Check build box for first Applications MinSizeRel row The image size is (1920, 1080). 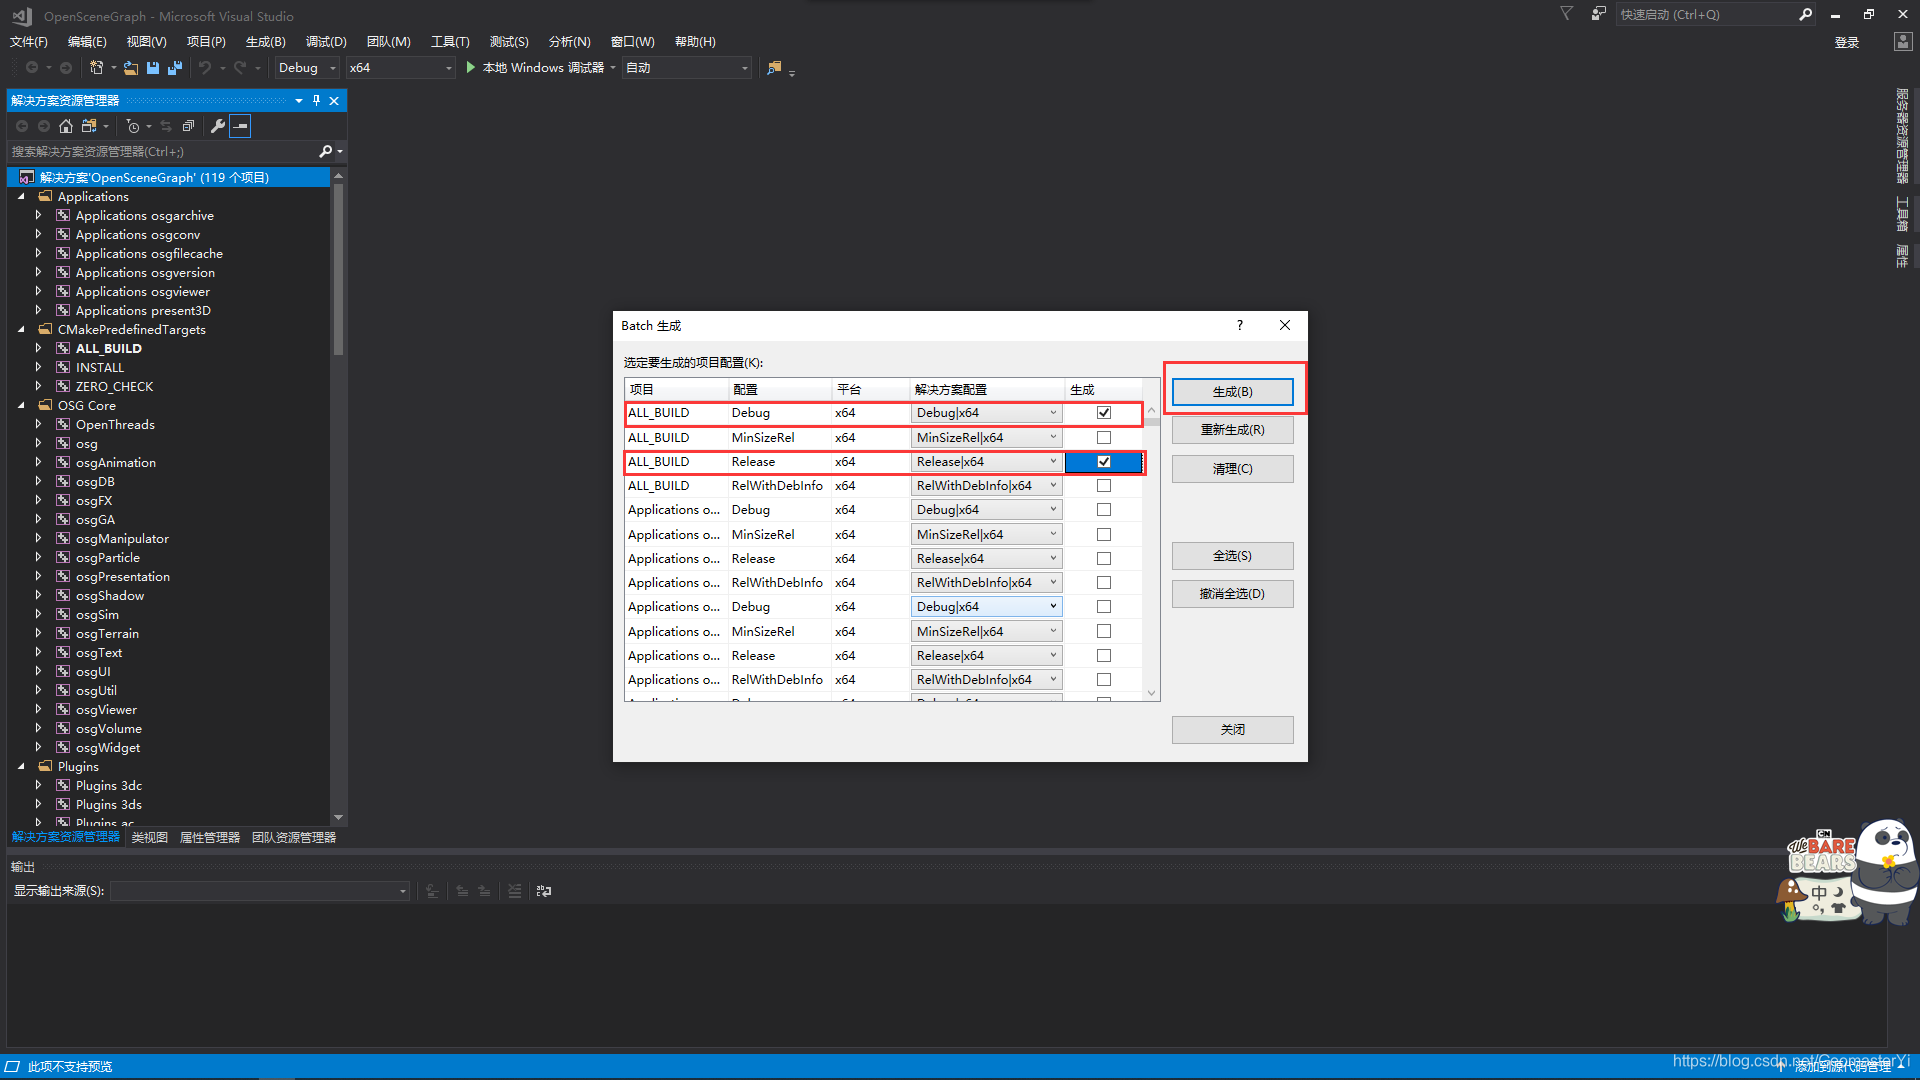coord(1104,535)
